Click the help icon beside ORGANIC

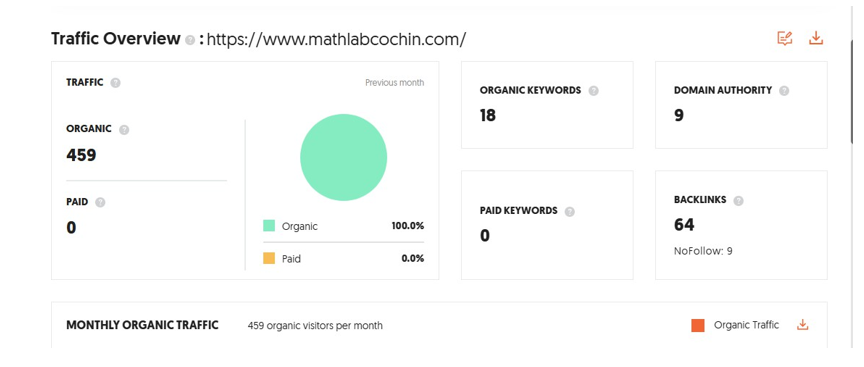pyautogui.click(x=124, y=129)
